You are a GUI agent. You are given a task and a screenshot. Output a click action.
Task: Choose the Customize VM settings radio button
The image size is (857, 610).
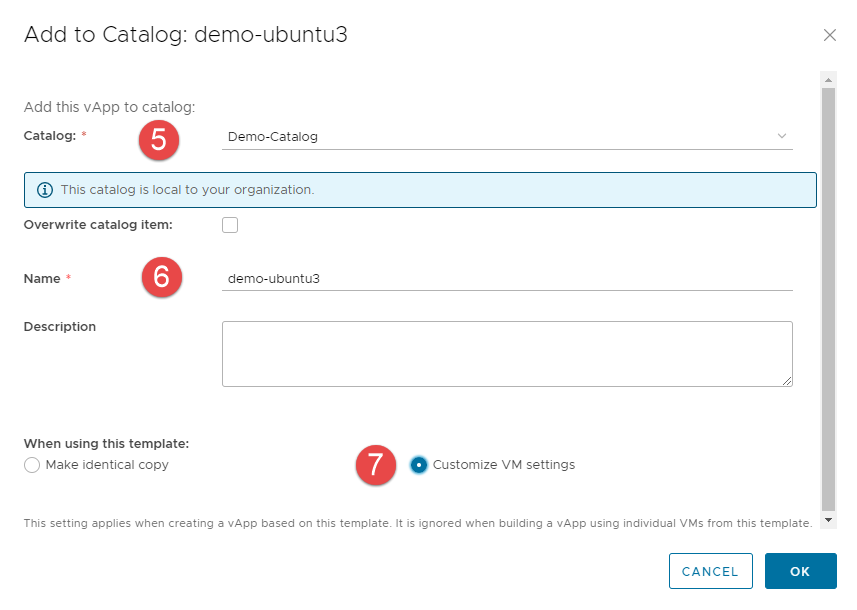tap(419, 465)
